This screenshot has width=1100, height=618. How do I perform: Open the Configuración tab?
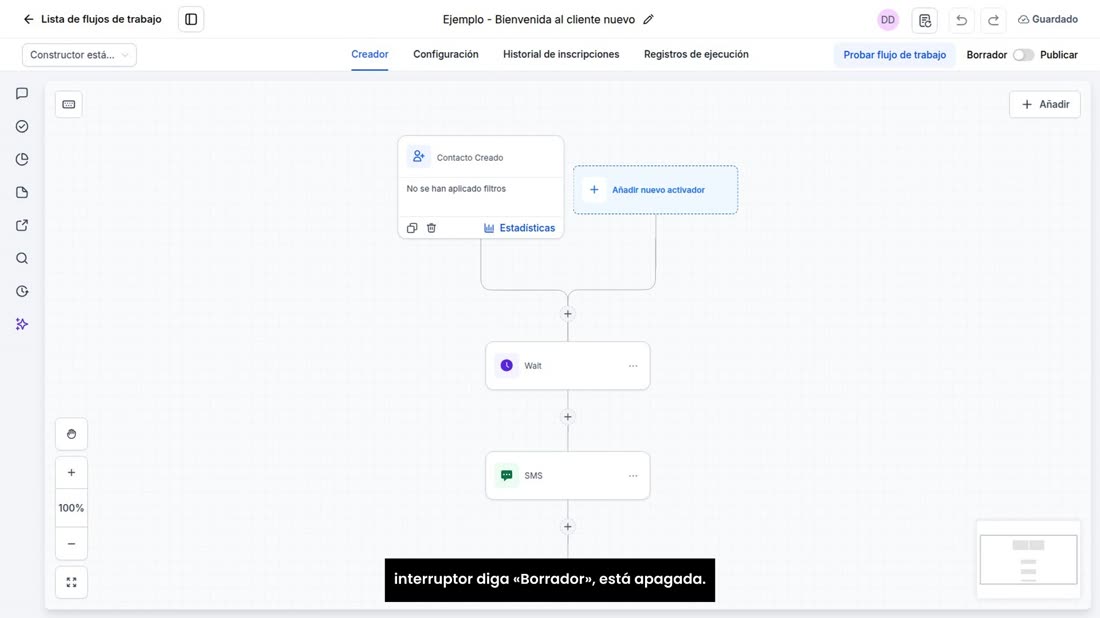[x=445, y=55]
